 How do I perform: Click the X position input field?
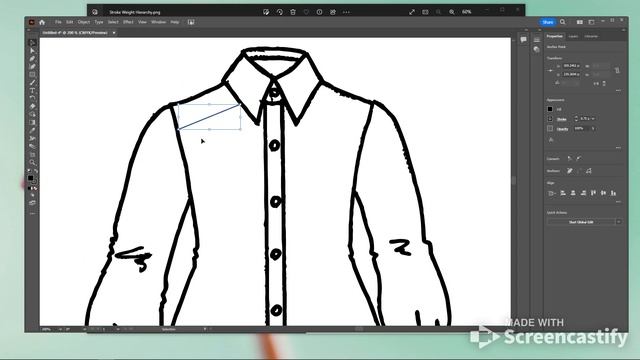tap(571, 66)
